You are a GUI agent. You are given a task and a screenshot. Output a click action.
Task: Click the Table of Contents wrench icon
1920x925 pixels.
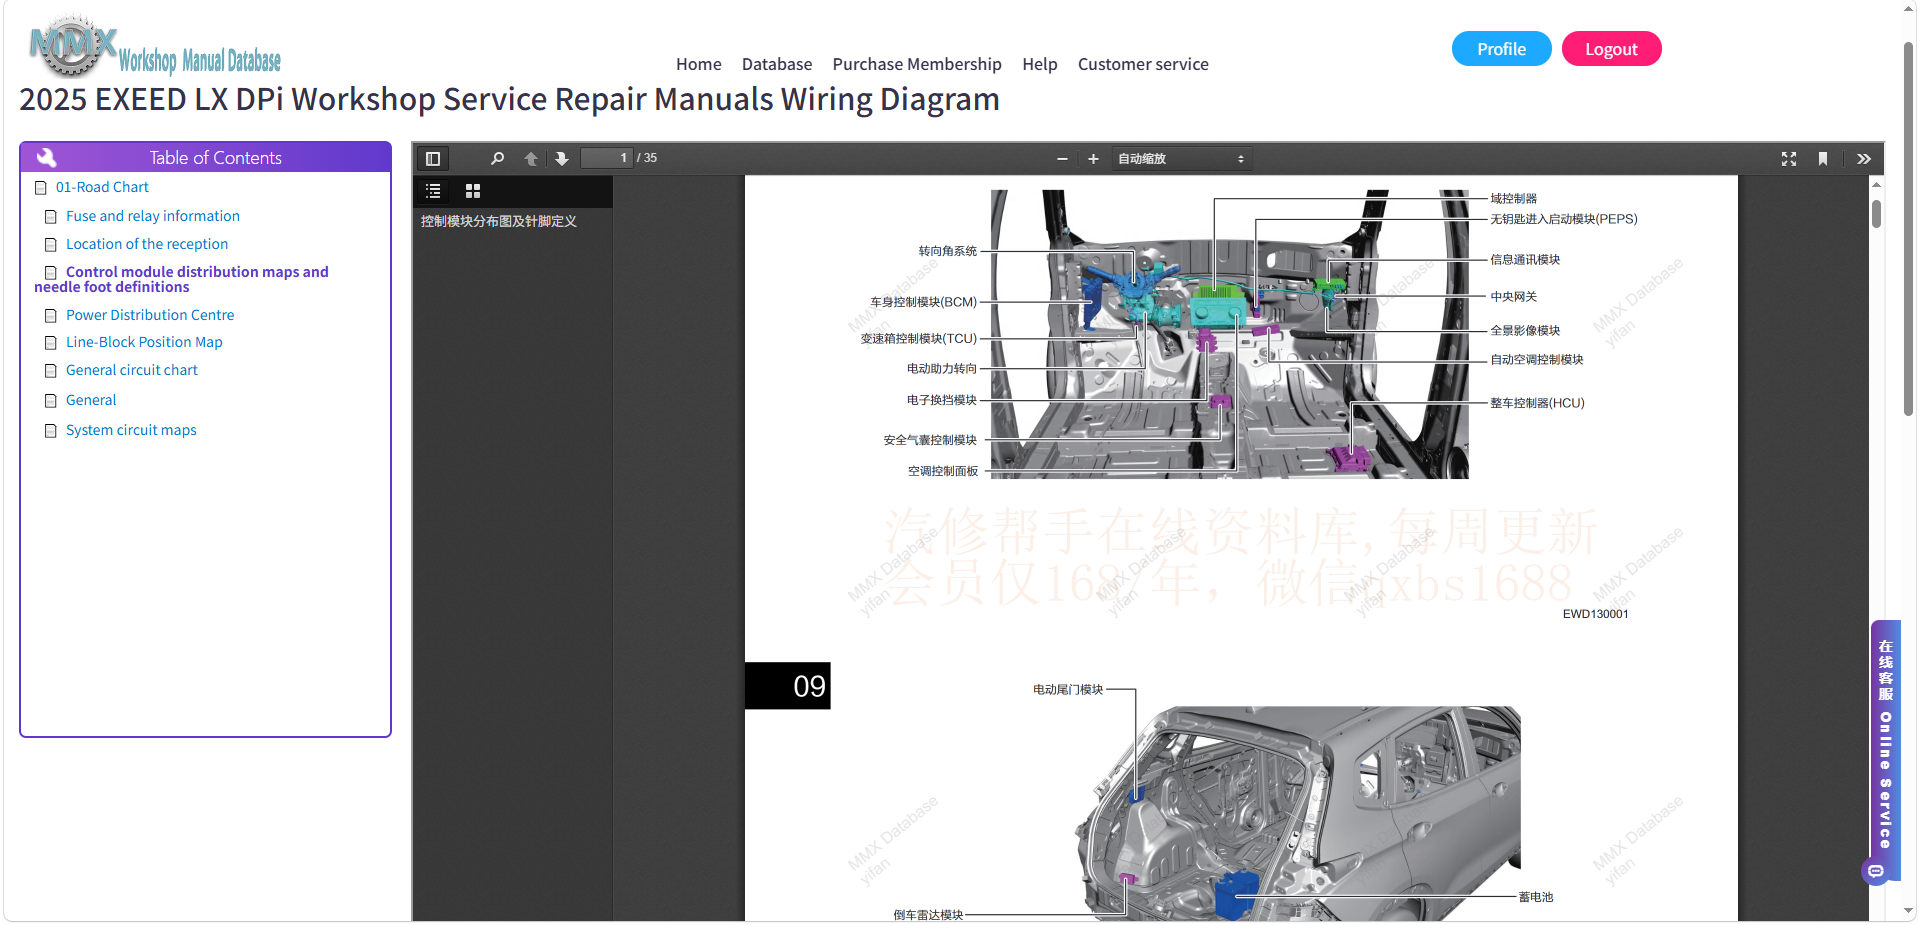pyautogui.click(x=46, y=157)
